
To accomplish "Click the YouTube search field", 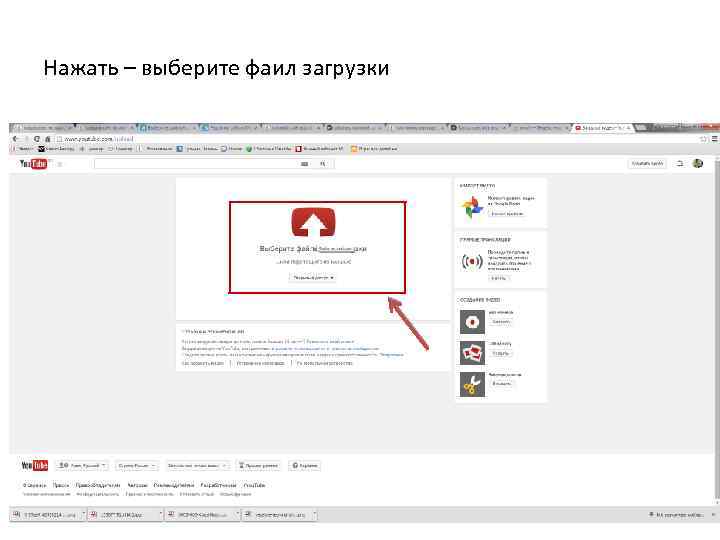I will pyautogui.click(x=197, y=163).
